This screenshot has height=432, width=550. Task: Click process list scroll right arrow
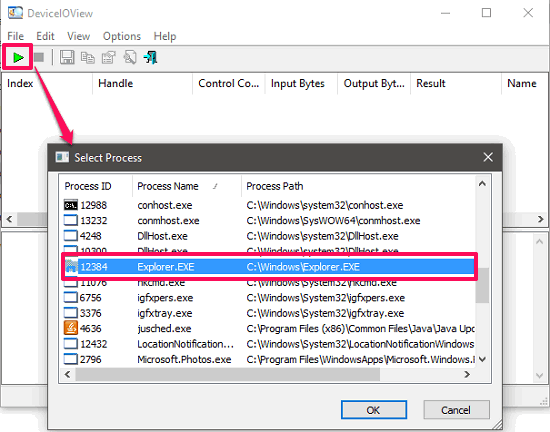pyautogui.click(x=467, y=374)
